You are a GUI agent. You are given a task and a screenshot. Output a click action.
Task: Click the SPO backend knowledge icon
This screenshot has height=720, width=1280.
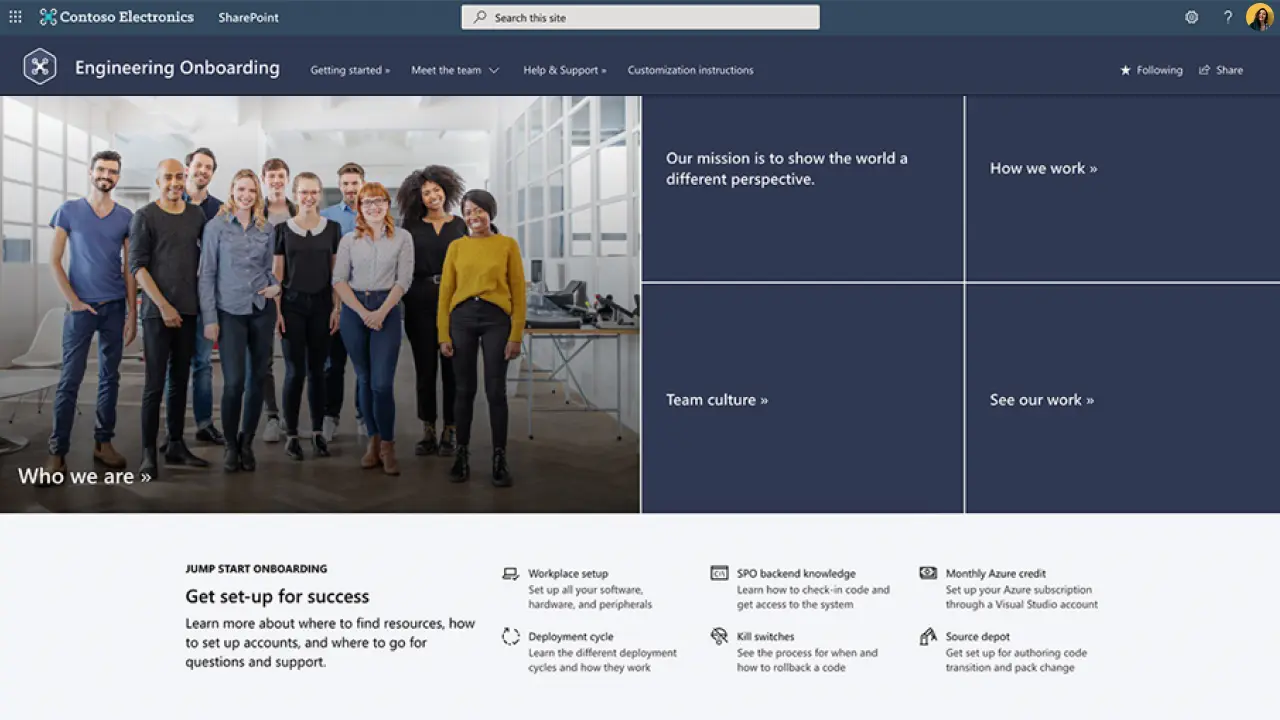coord(719,574)
